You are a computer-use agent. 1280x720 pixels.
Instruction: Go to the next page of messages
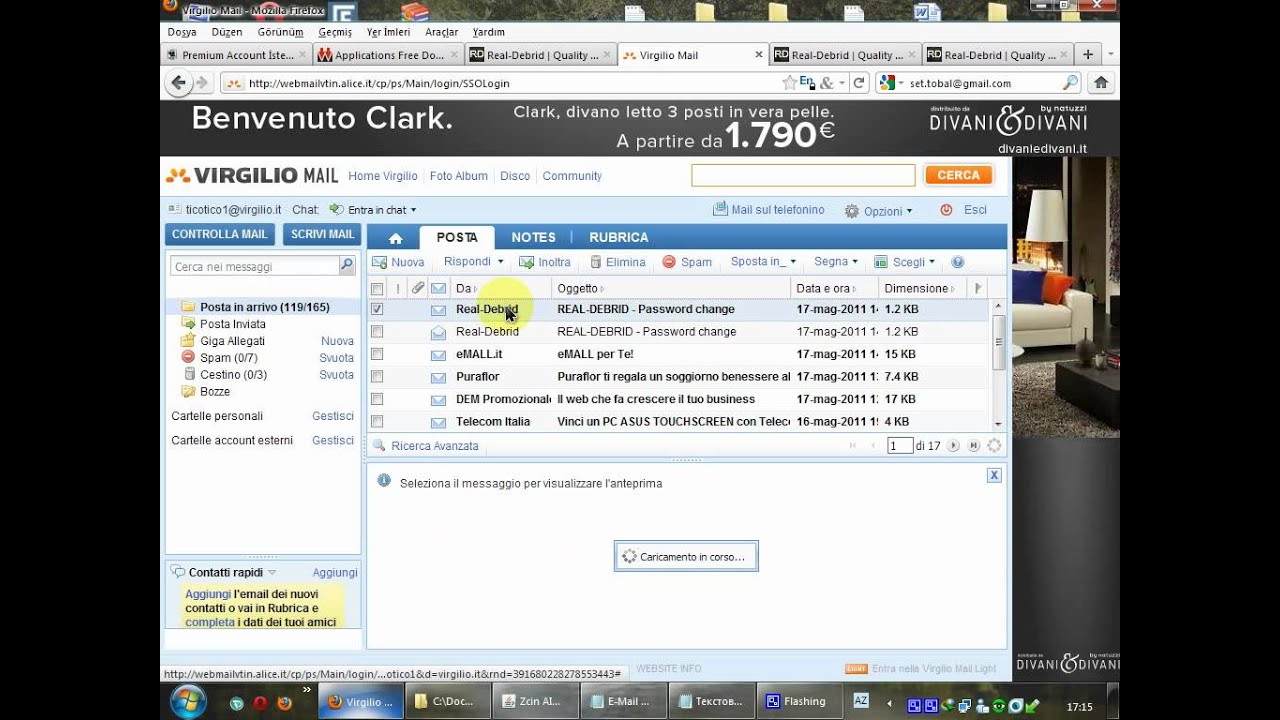[953, 446]
